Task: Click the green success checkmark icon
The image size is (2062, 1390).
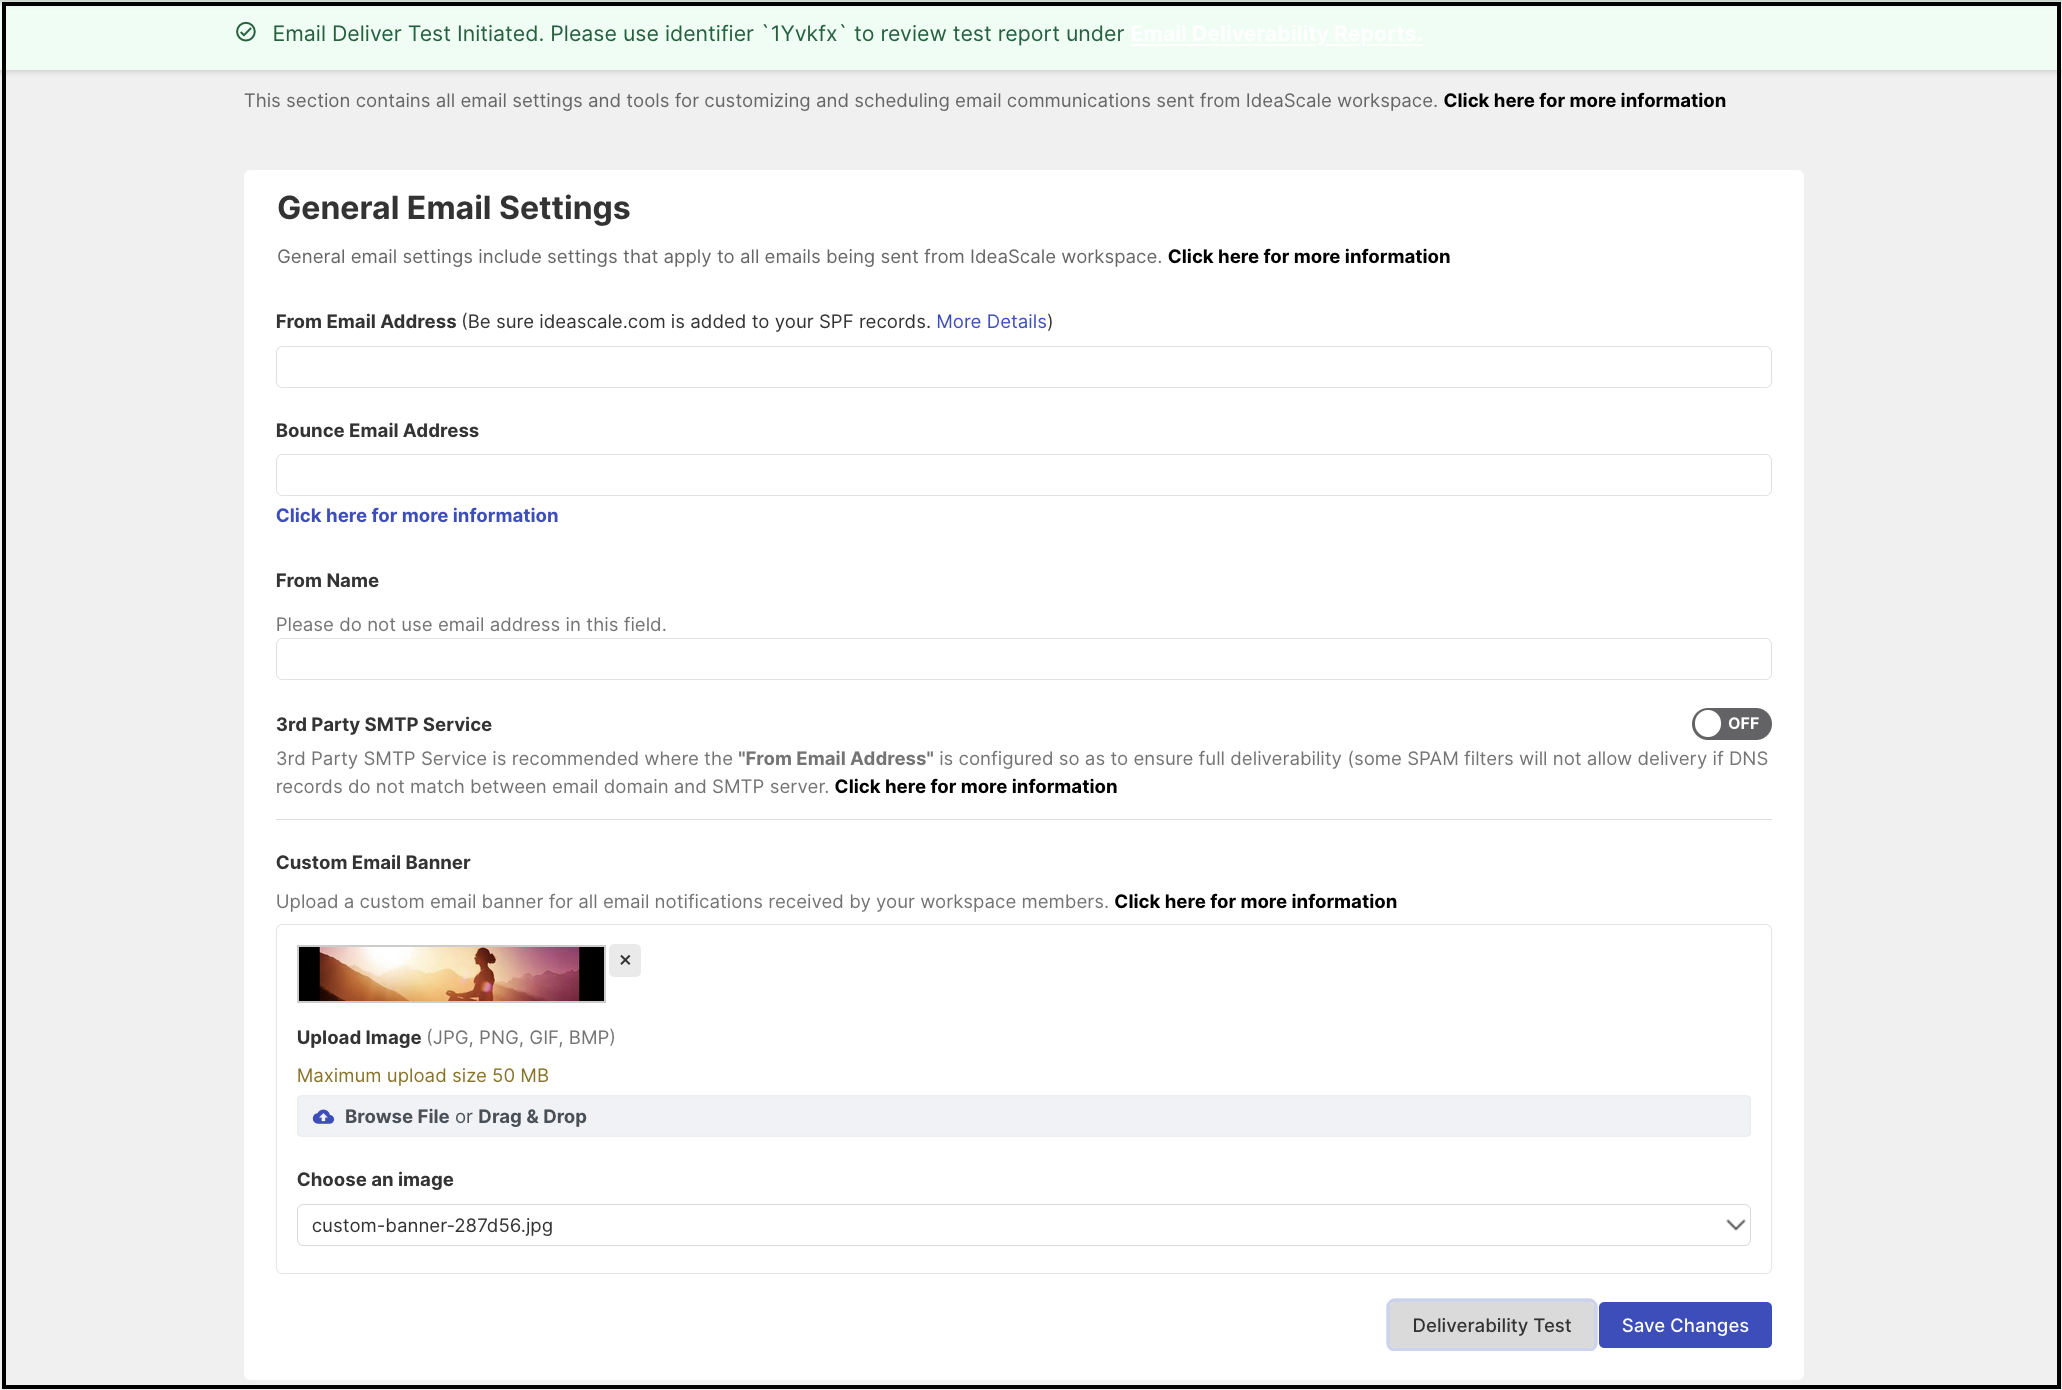Action: point(246,33)
